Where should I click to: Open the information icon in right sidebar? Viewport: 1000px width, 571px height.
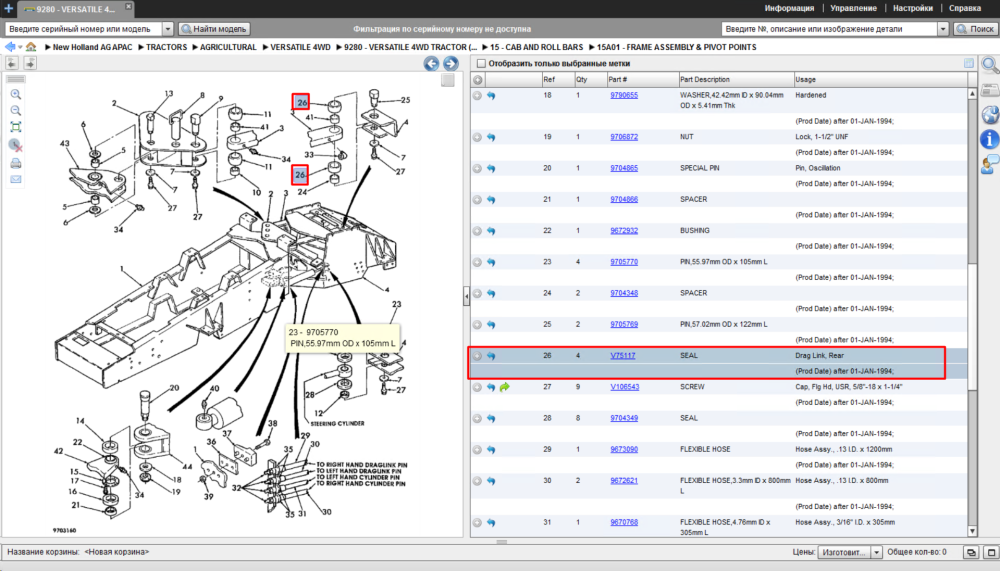pos(990,139)
